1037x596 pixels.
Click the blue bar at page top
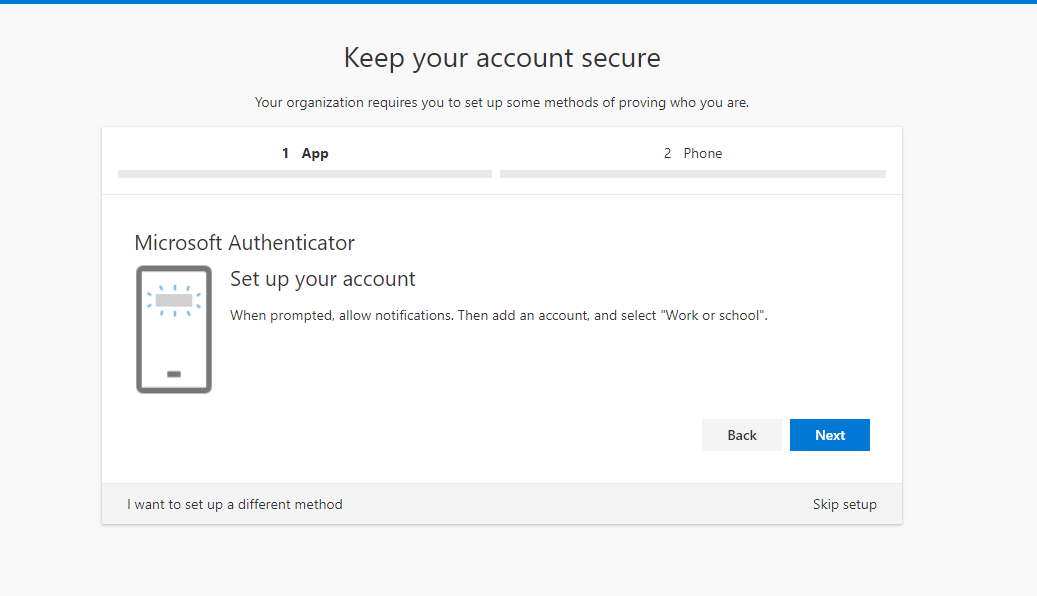[518, 2]
